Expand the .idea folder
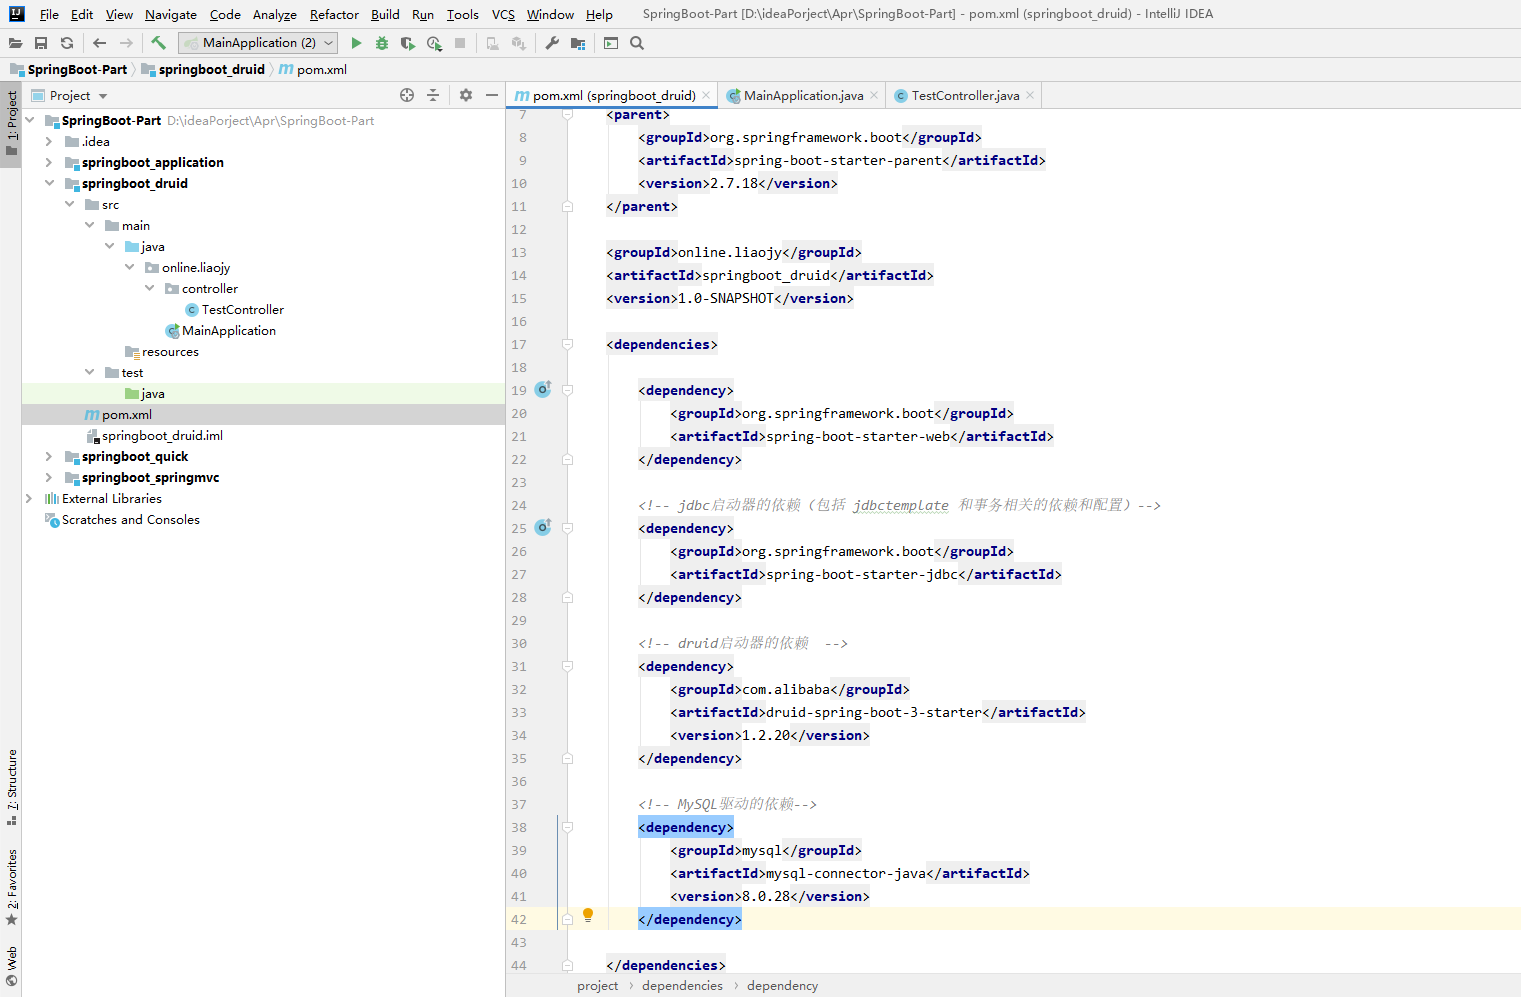 [49, 141]
